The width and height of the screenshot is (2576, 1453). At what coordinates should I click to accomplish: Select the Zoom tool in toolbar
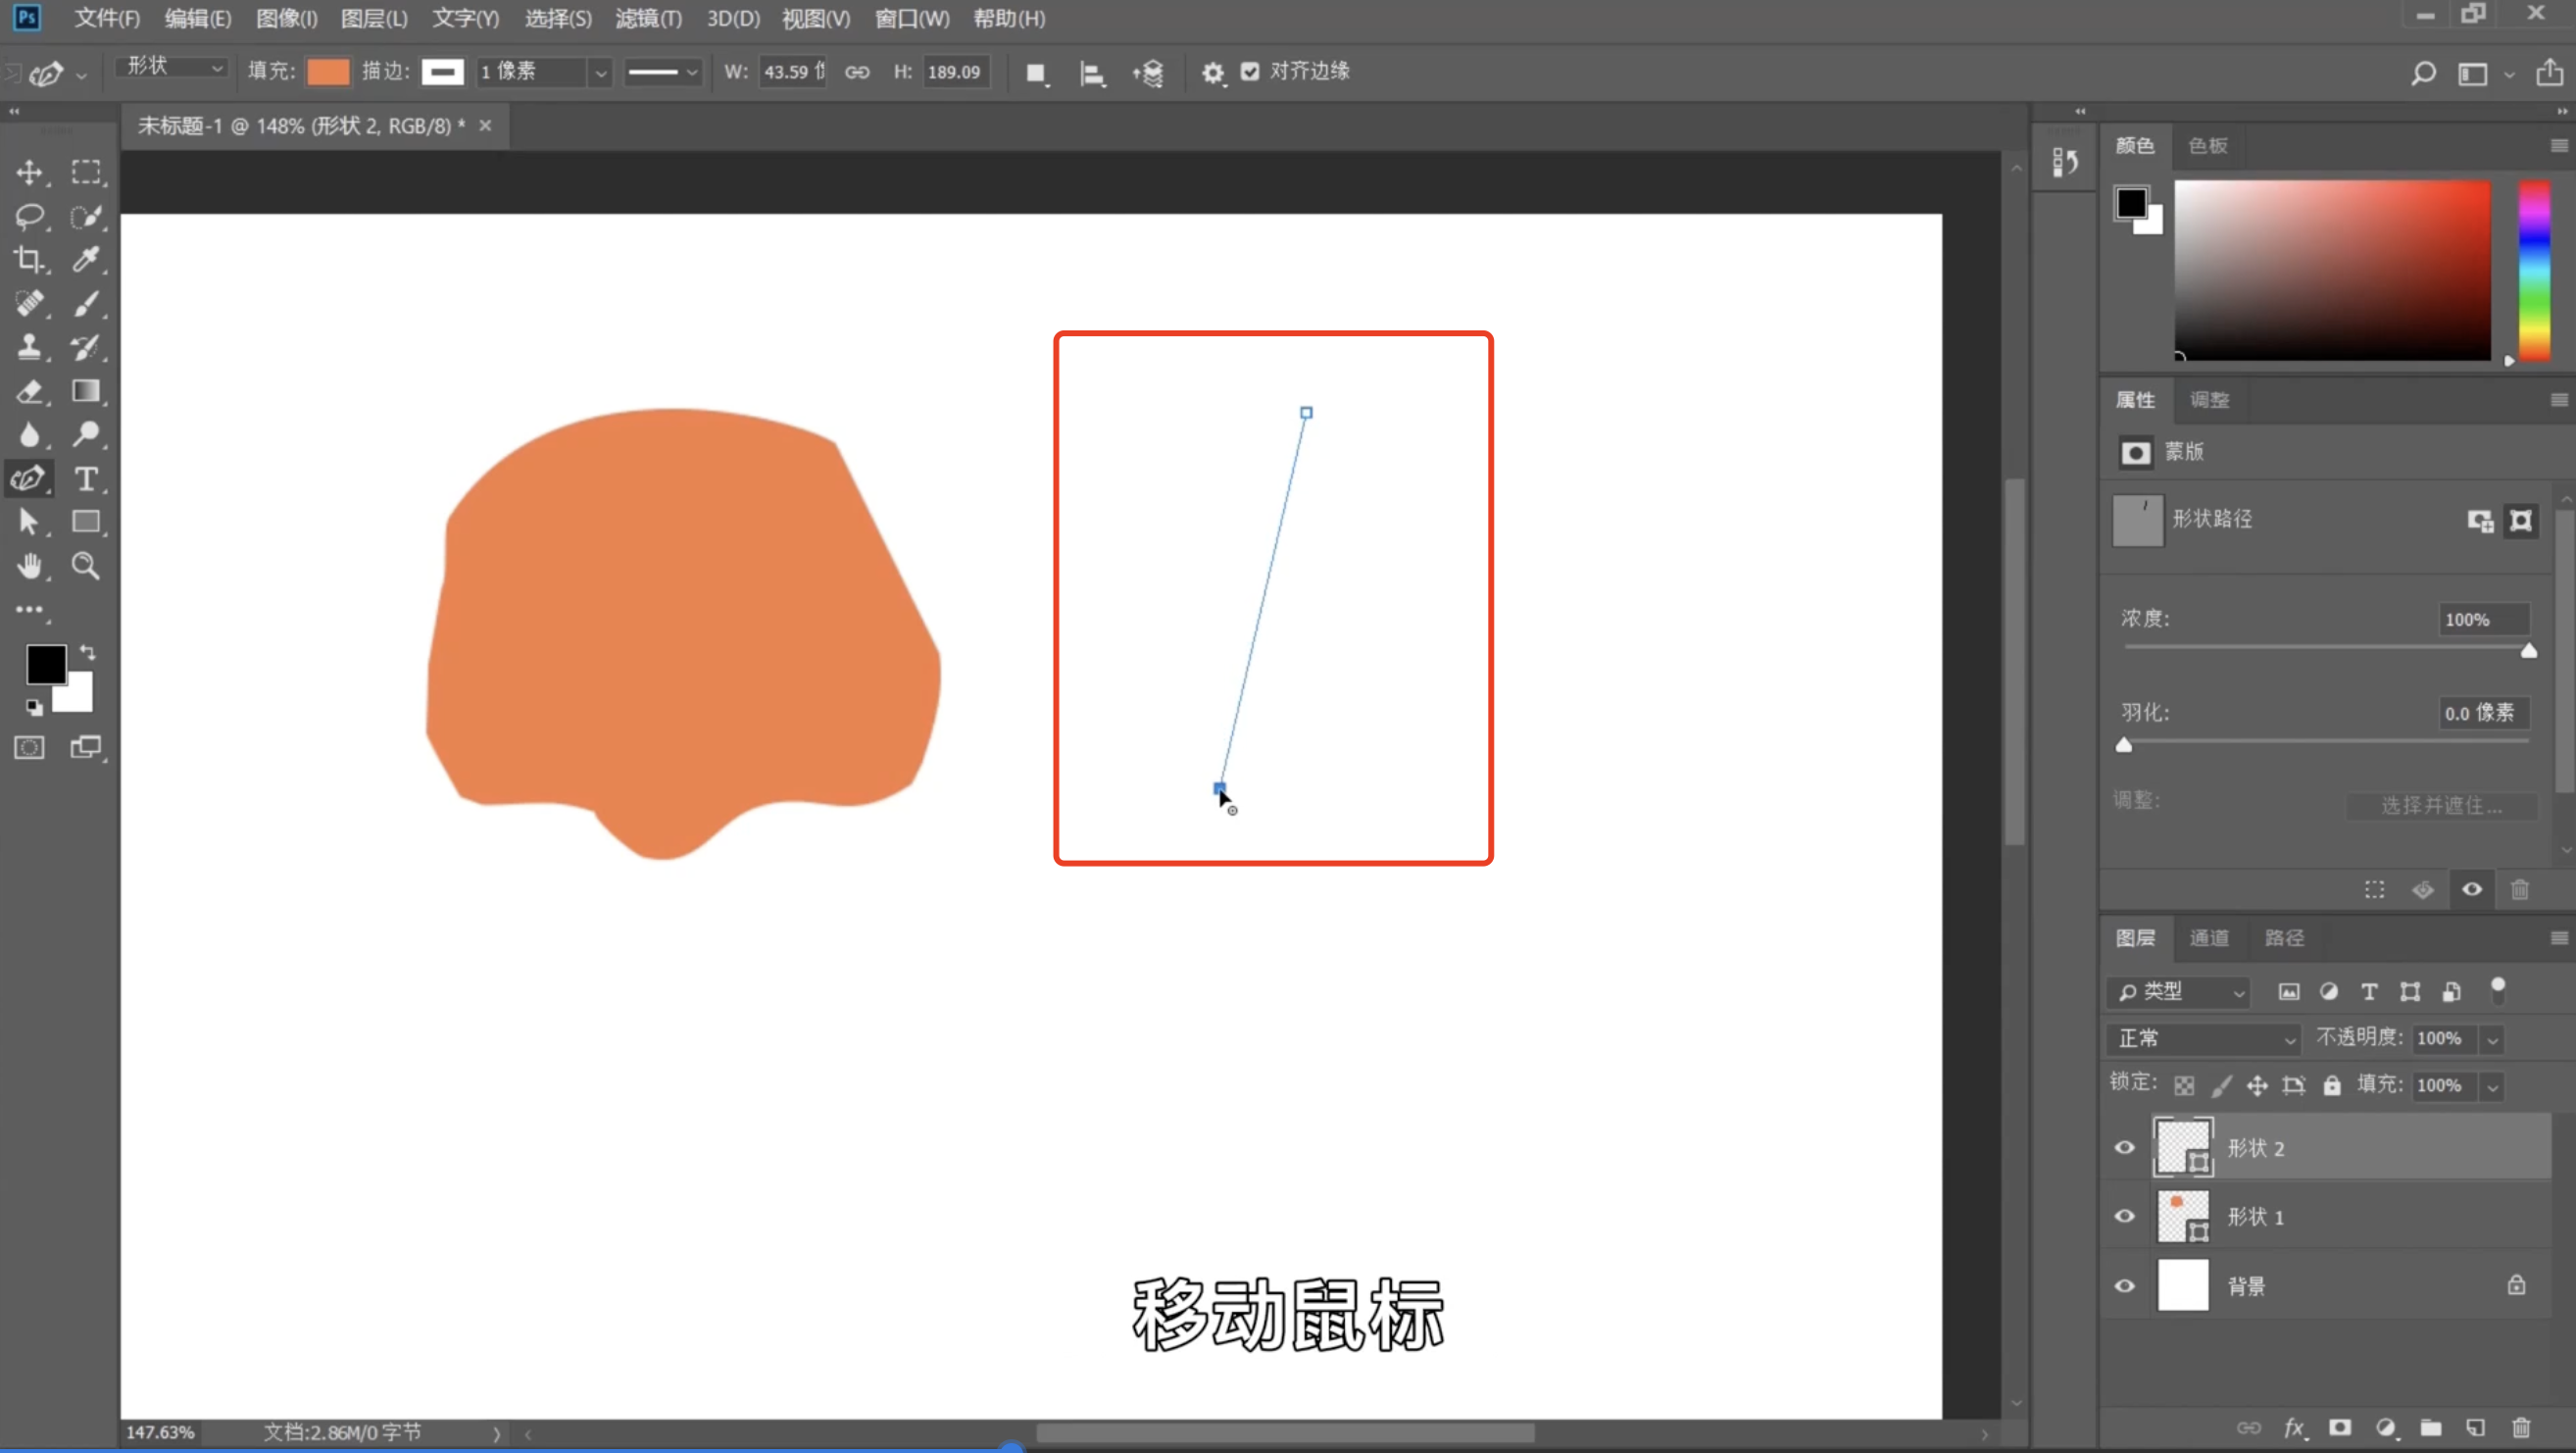click(86, 566)
